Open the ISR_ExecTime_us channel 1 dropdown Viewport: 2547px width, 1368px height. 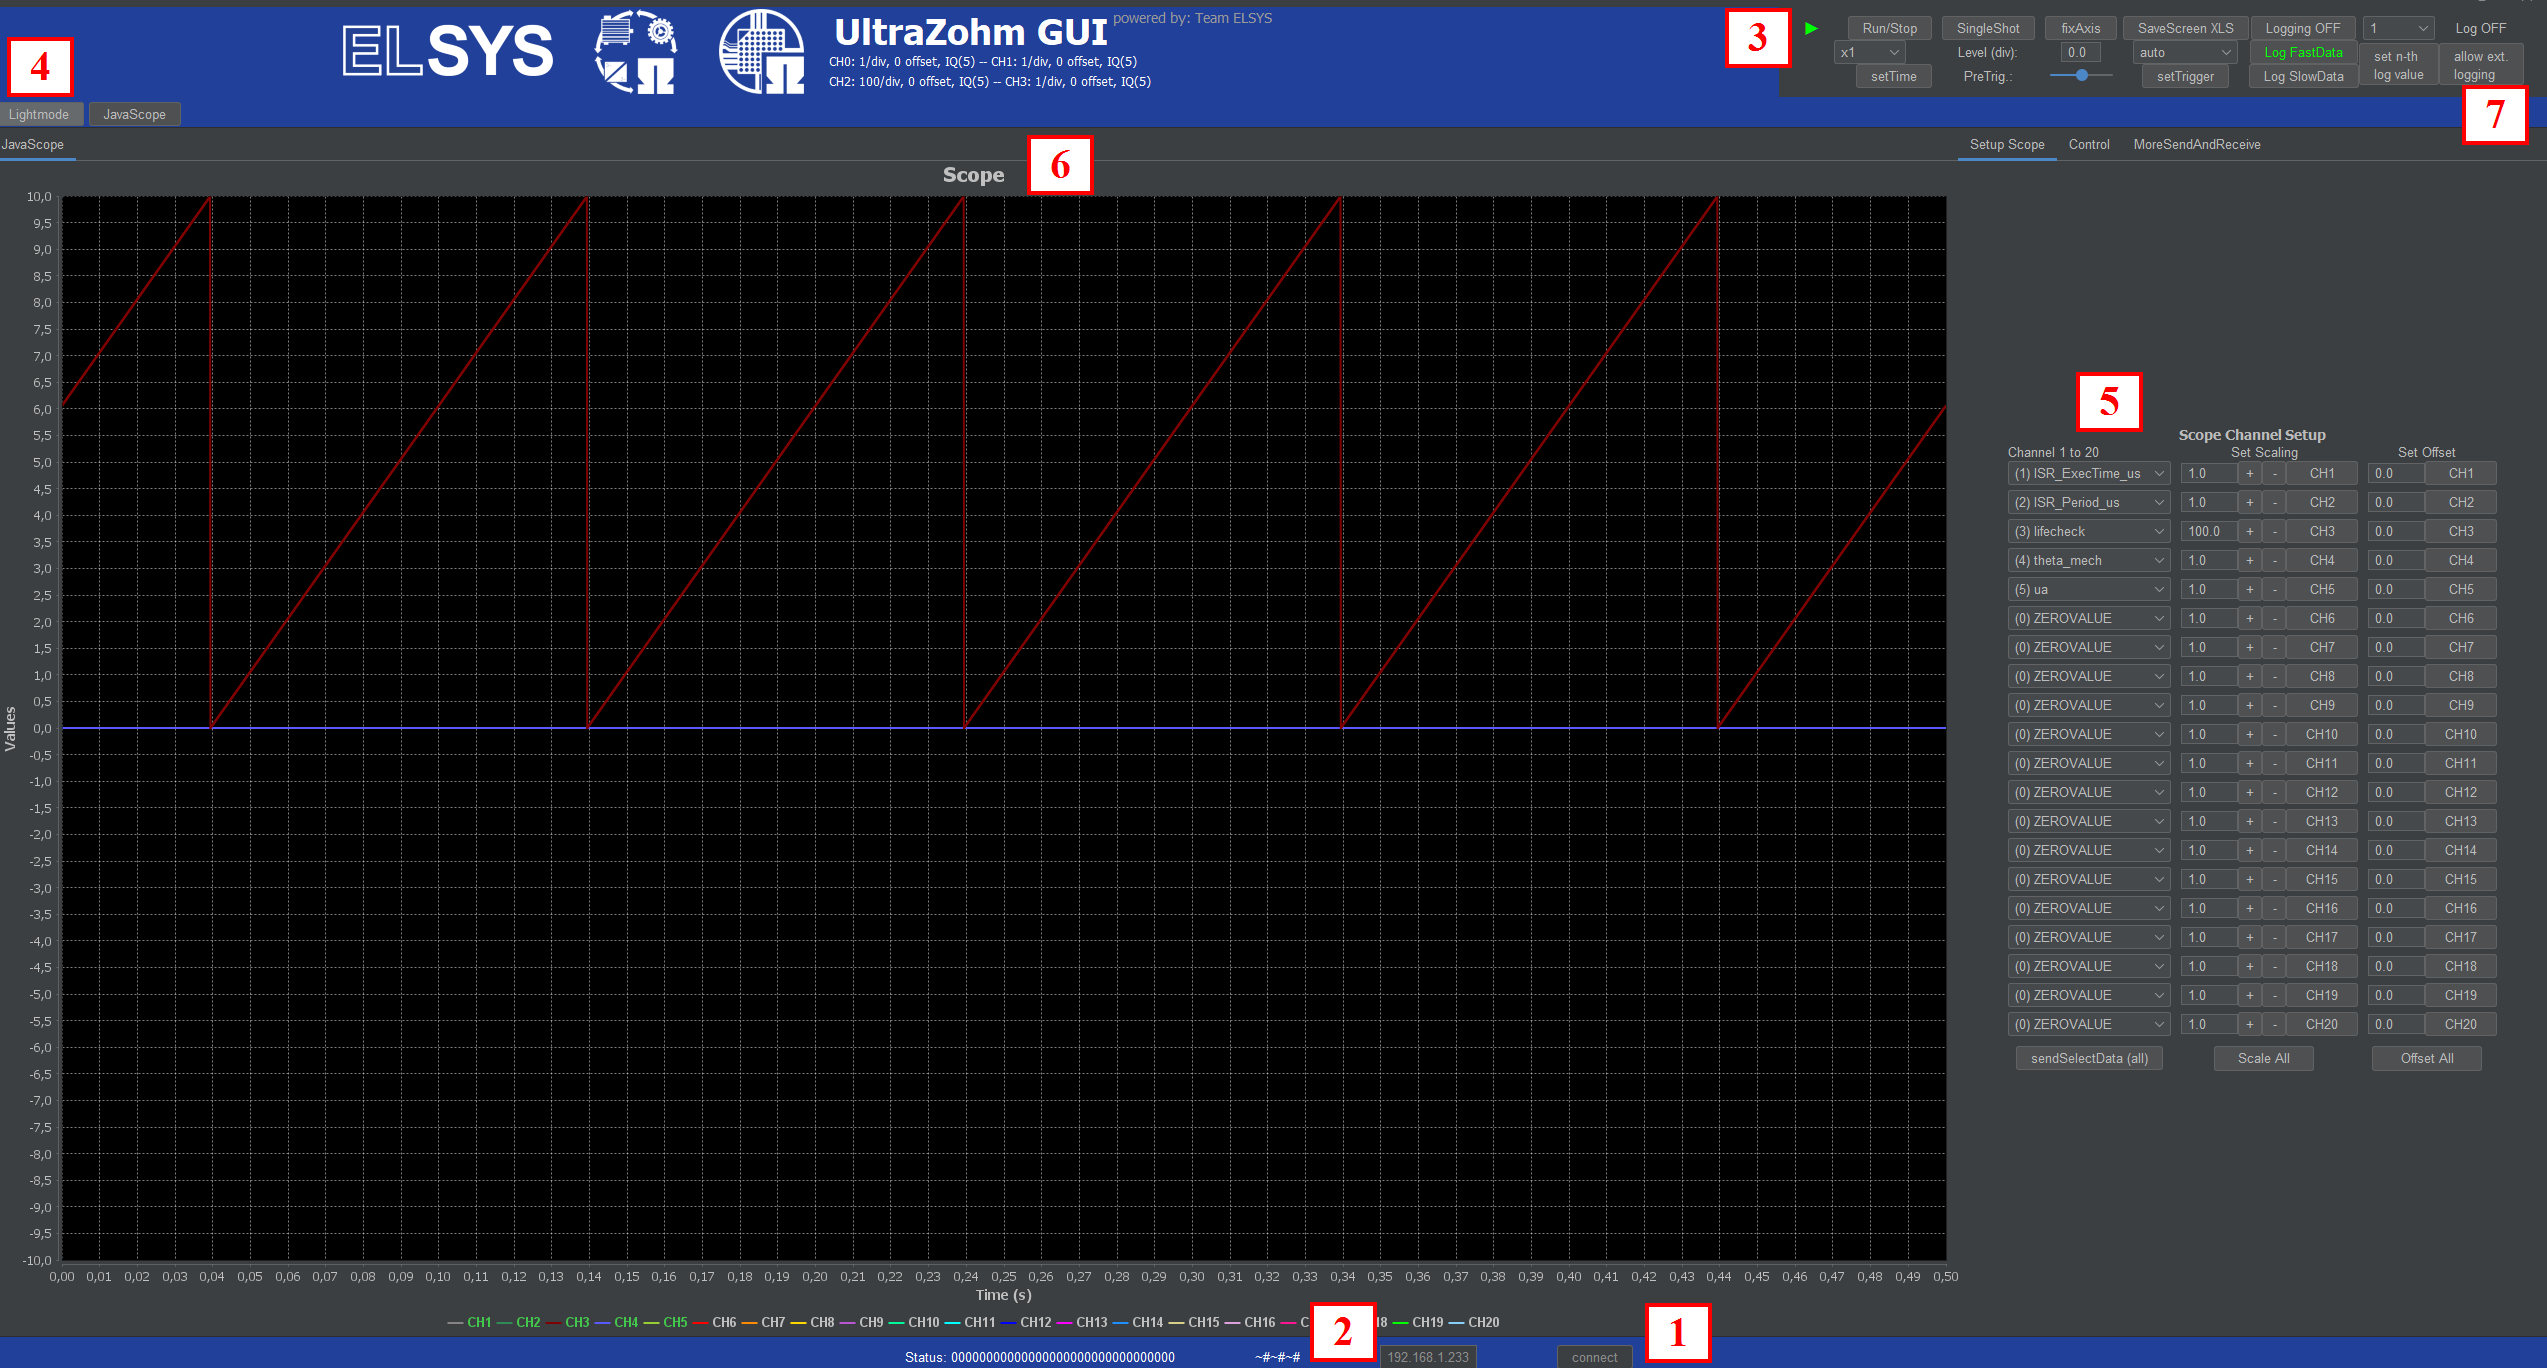[x=2088, y=473]
